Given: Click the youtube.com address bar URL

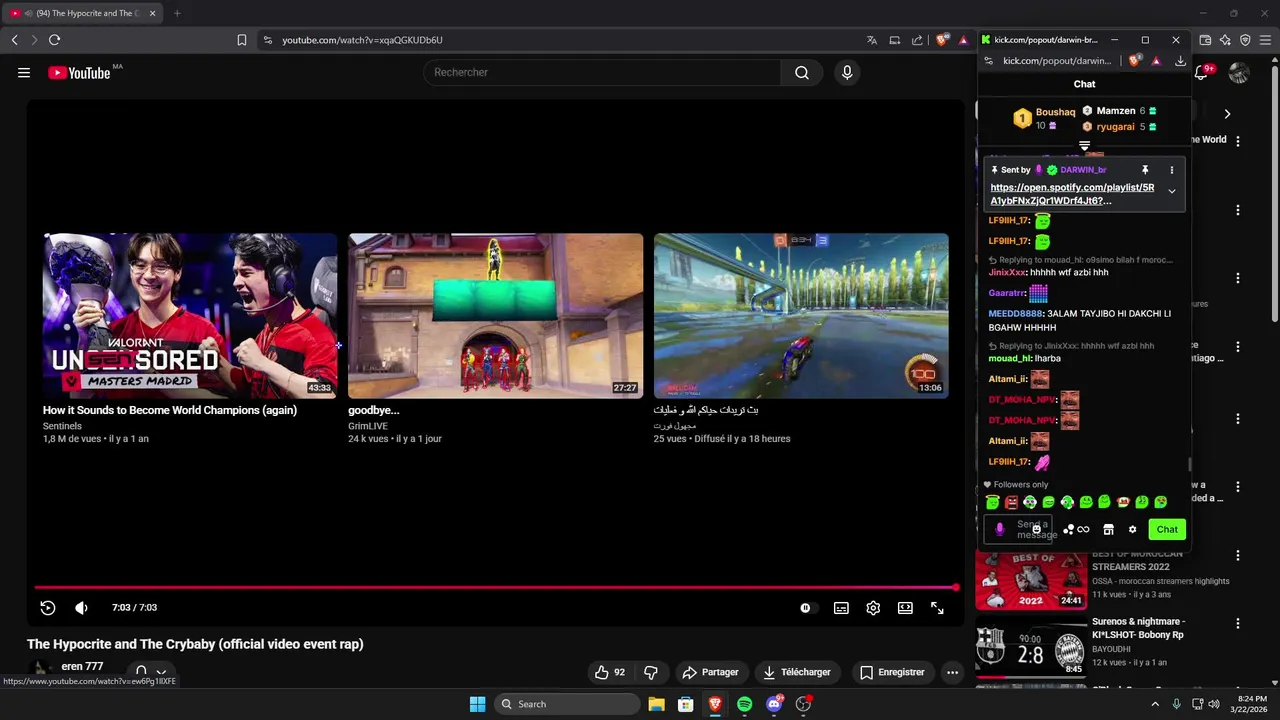Looking at the screenshot, I should [x=362, y=40].
